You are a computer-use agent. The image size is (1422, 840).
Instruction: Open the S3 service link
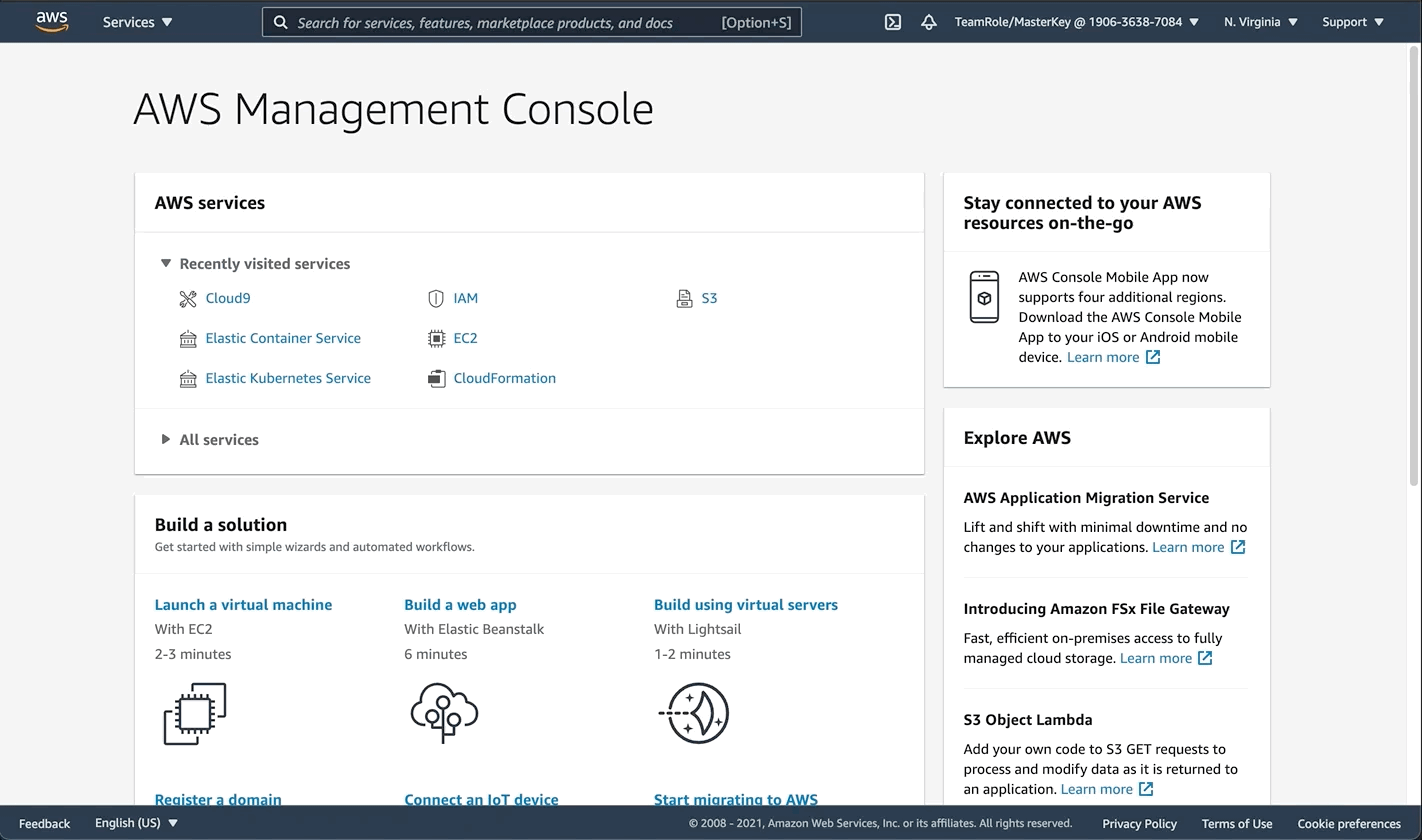(709, 298)
